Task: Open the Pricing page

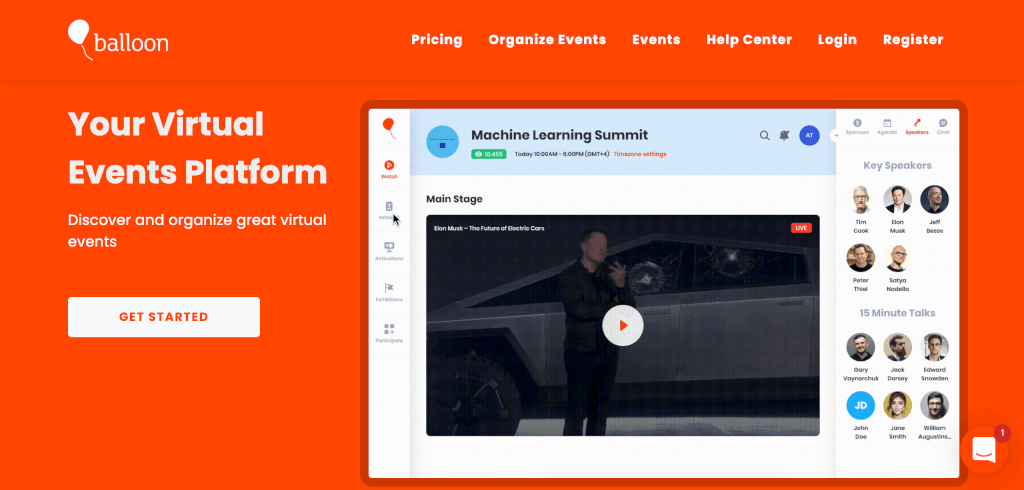Action: (x=437, y=40)
